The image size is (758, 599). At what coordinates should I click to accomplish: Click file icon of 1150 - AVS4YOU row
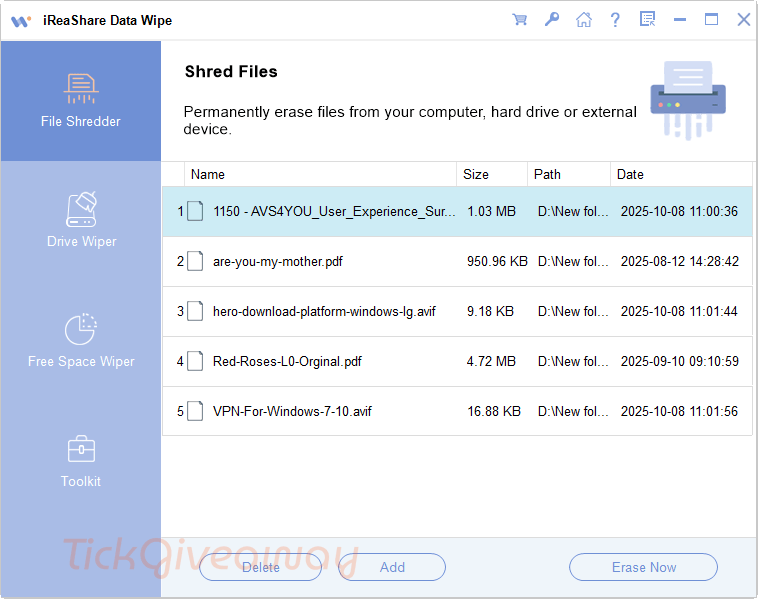(x=195, y=211)
